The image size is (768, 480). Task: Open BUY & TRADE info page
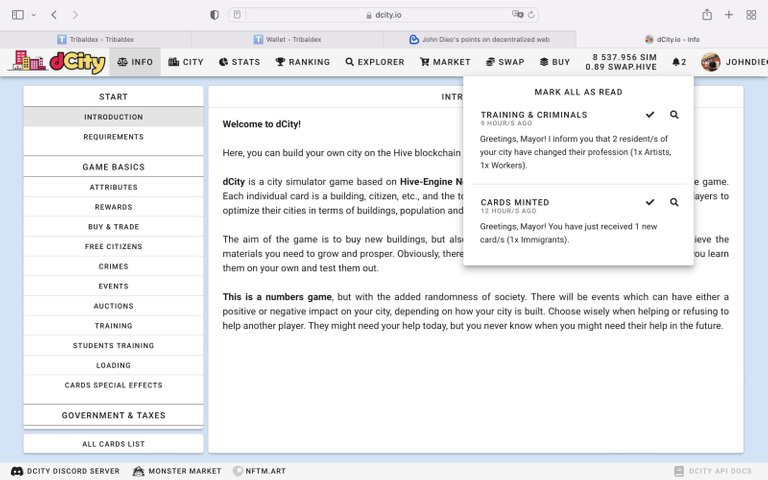pyautogui.click(x=114, y=227)
